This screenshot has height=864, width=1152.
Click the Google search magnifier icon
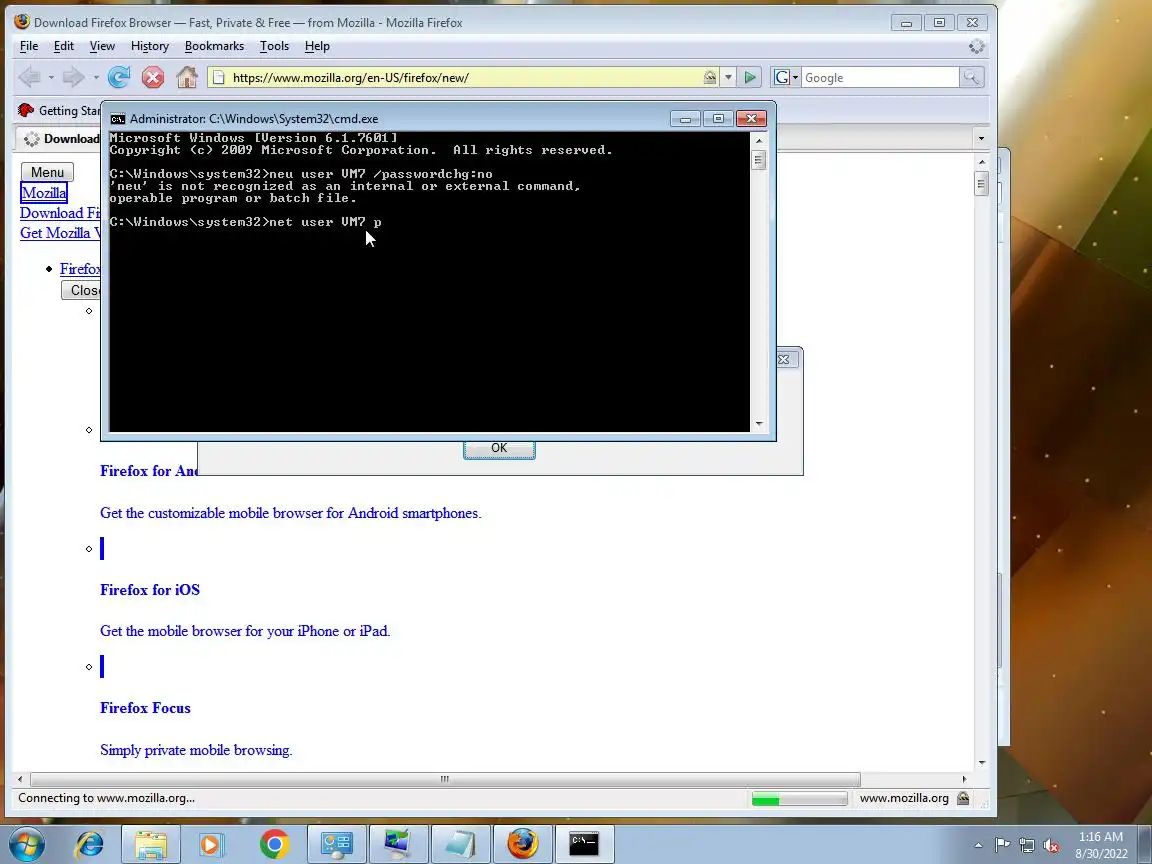point(971,77)
